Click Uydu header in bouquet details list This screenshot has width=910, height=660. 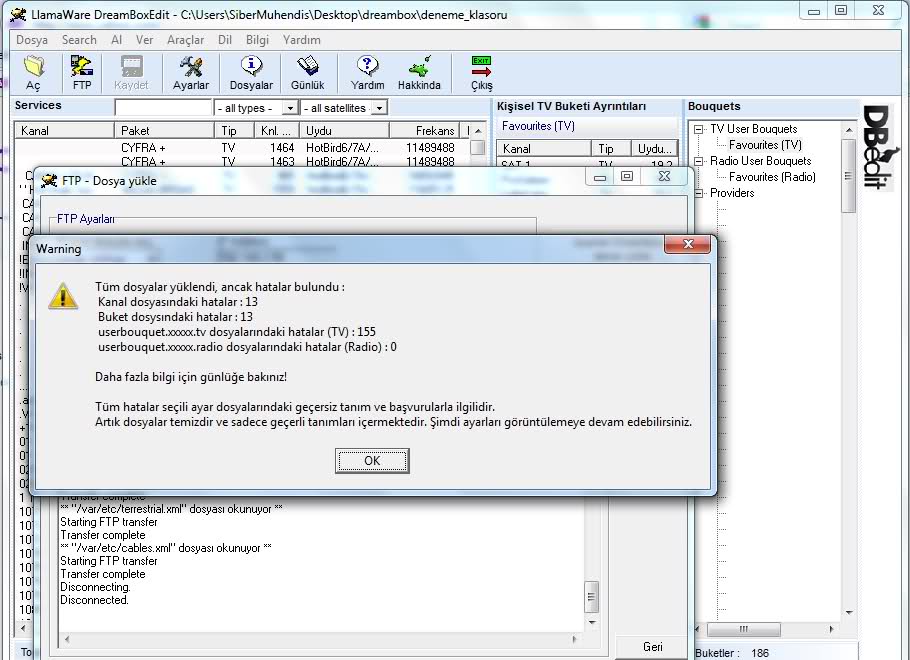(654, 149)
